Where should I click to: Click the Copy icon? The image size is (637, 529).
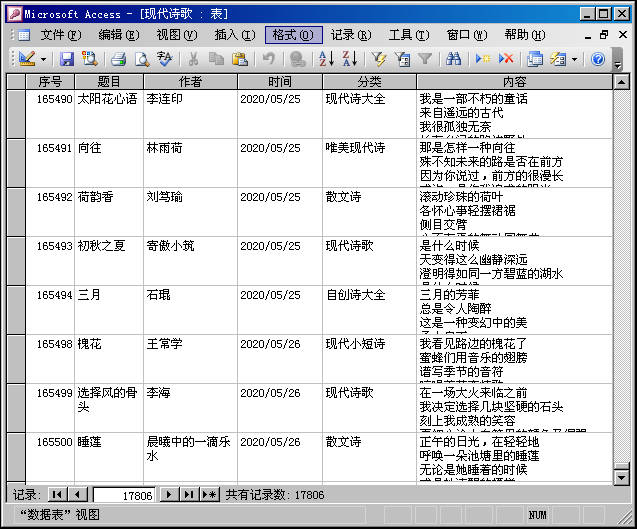[x=217, y=59]
